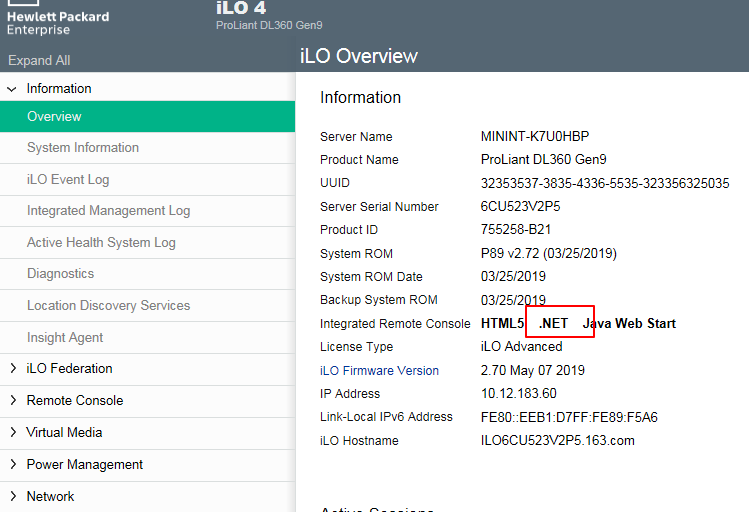Launch the HTML5 remote console
The image size is (749, 512).
(502, 323)
